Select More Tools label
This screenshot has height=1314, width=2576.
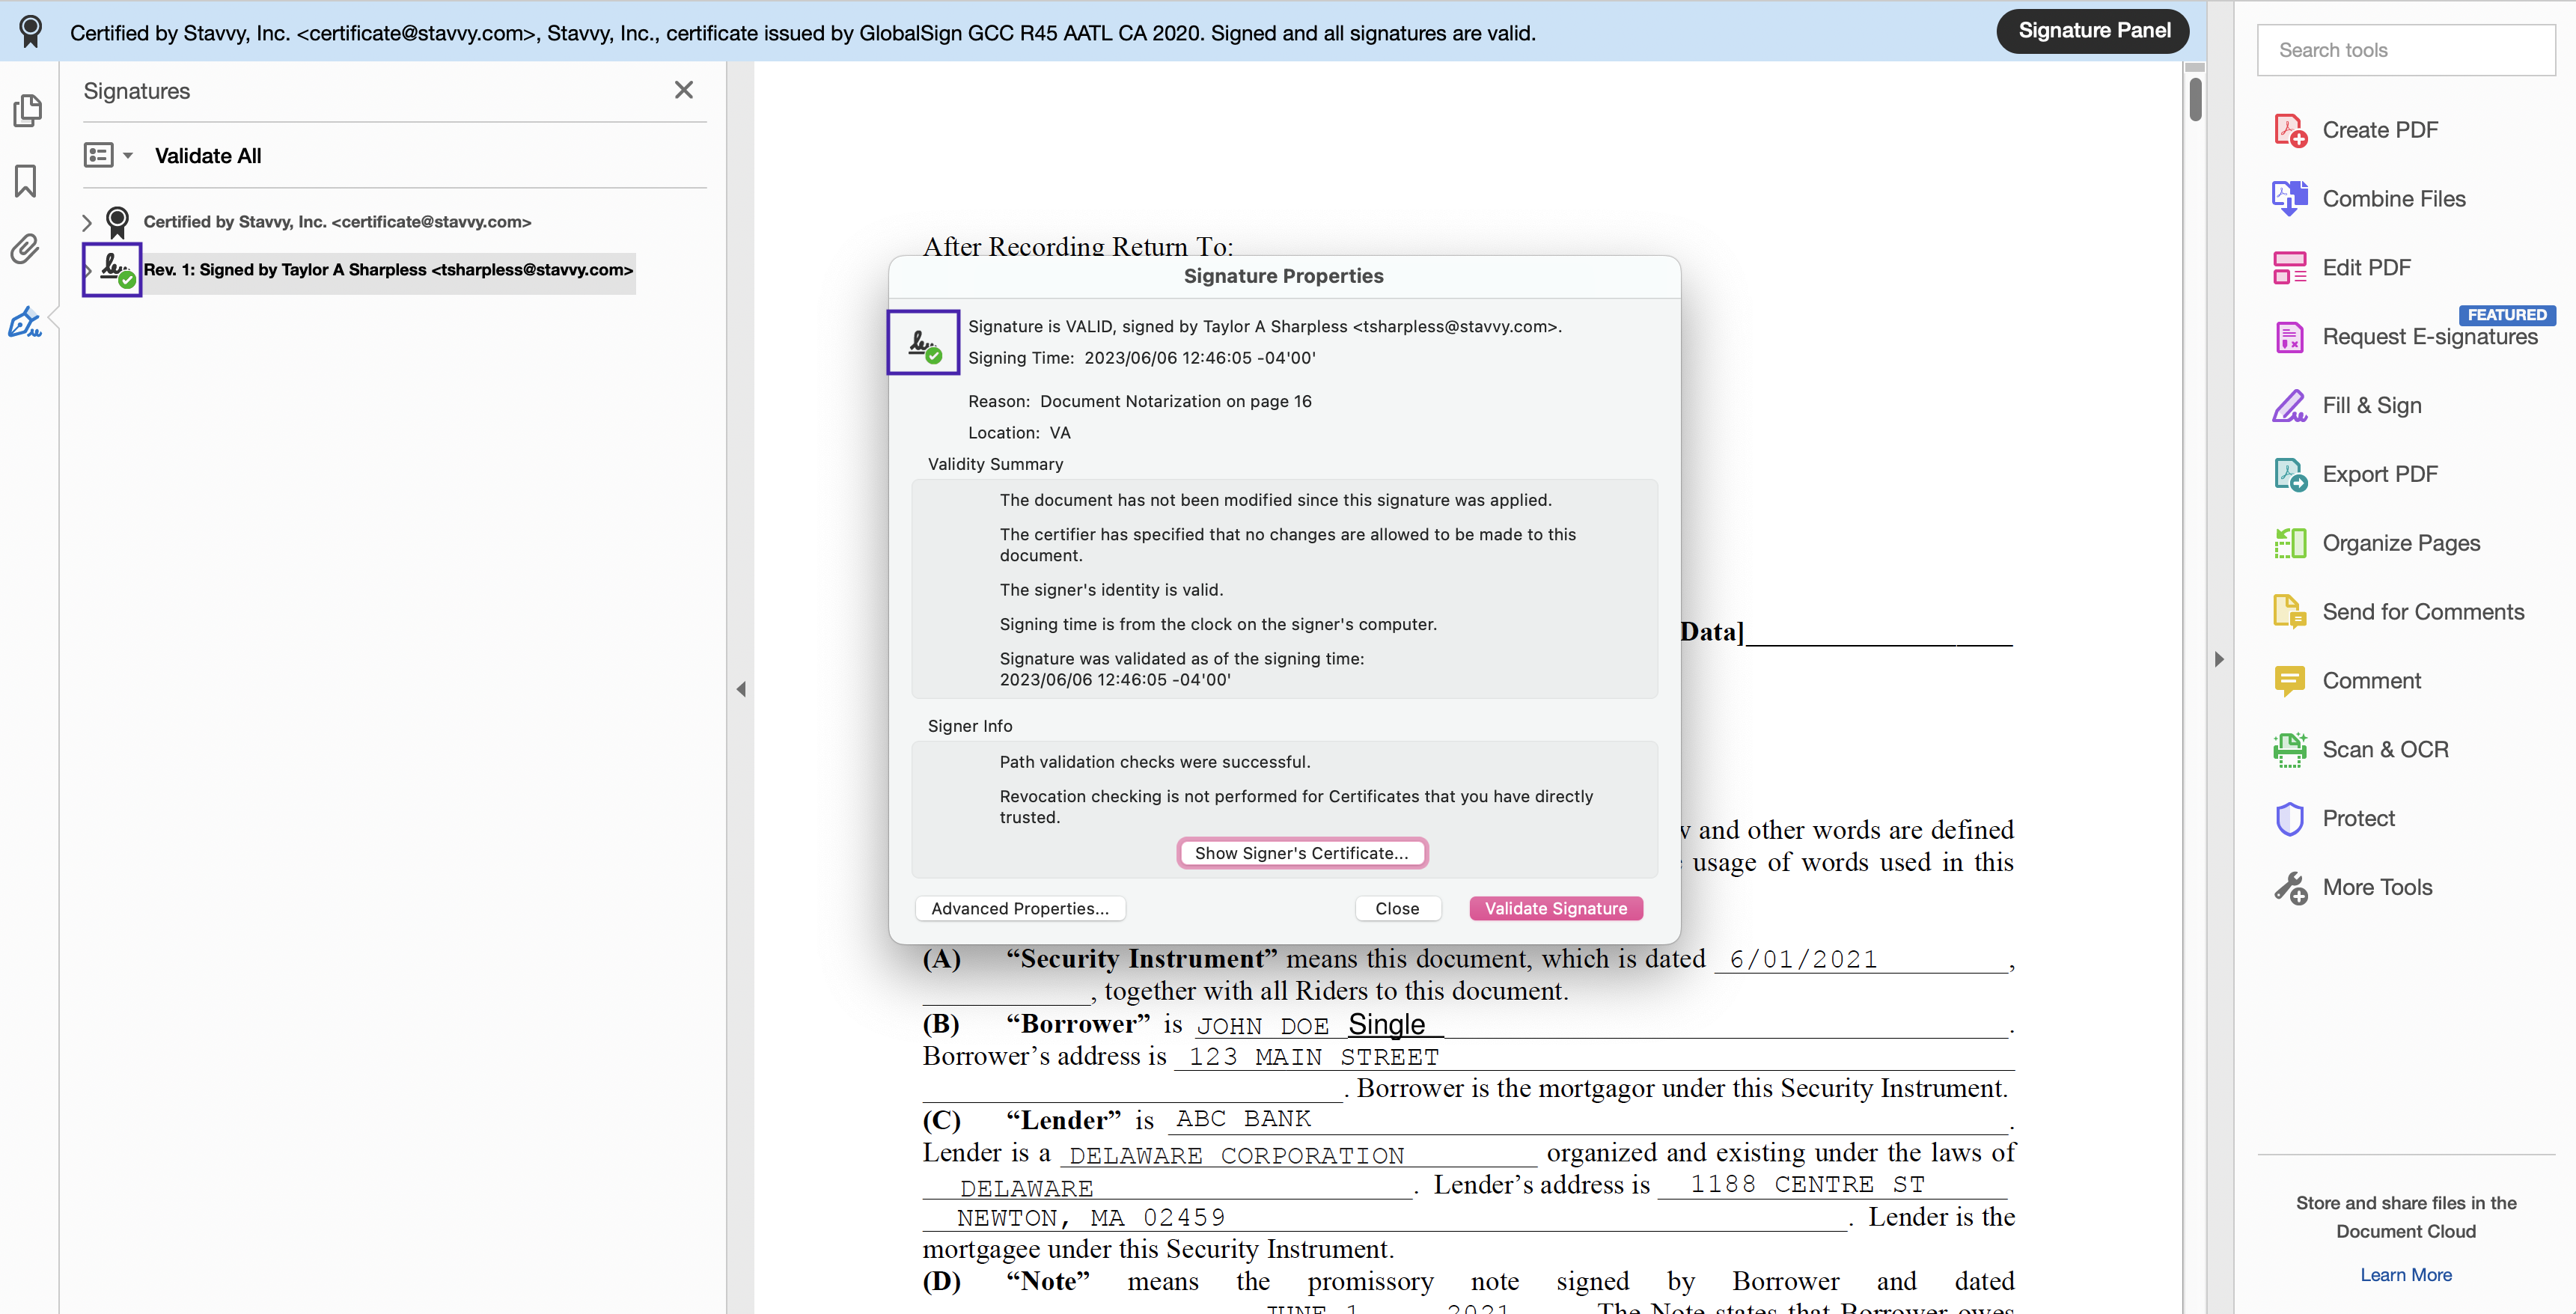(2377, 888)
